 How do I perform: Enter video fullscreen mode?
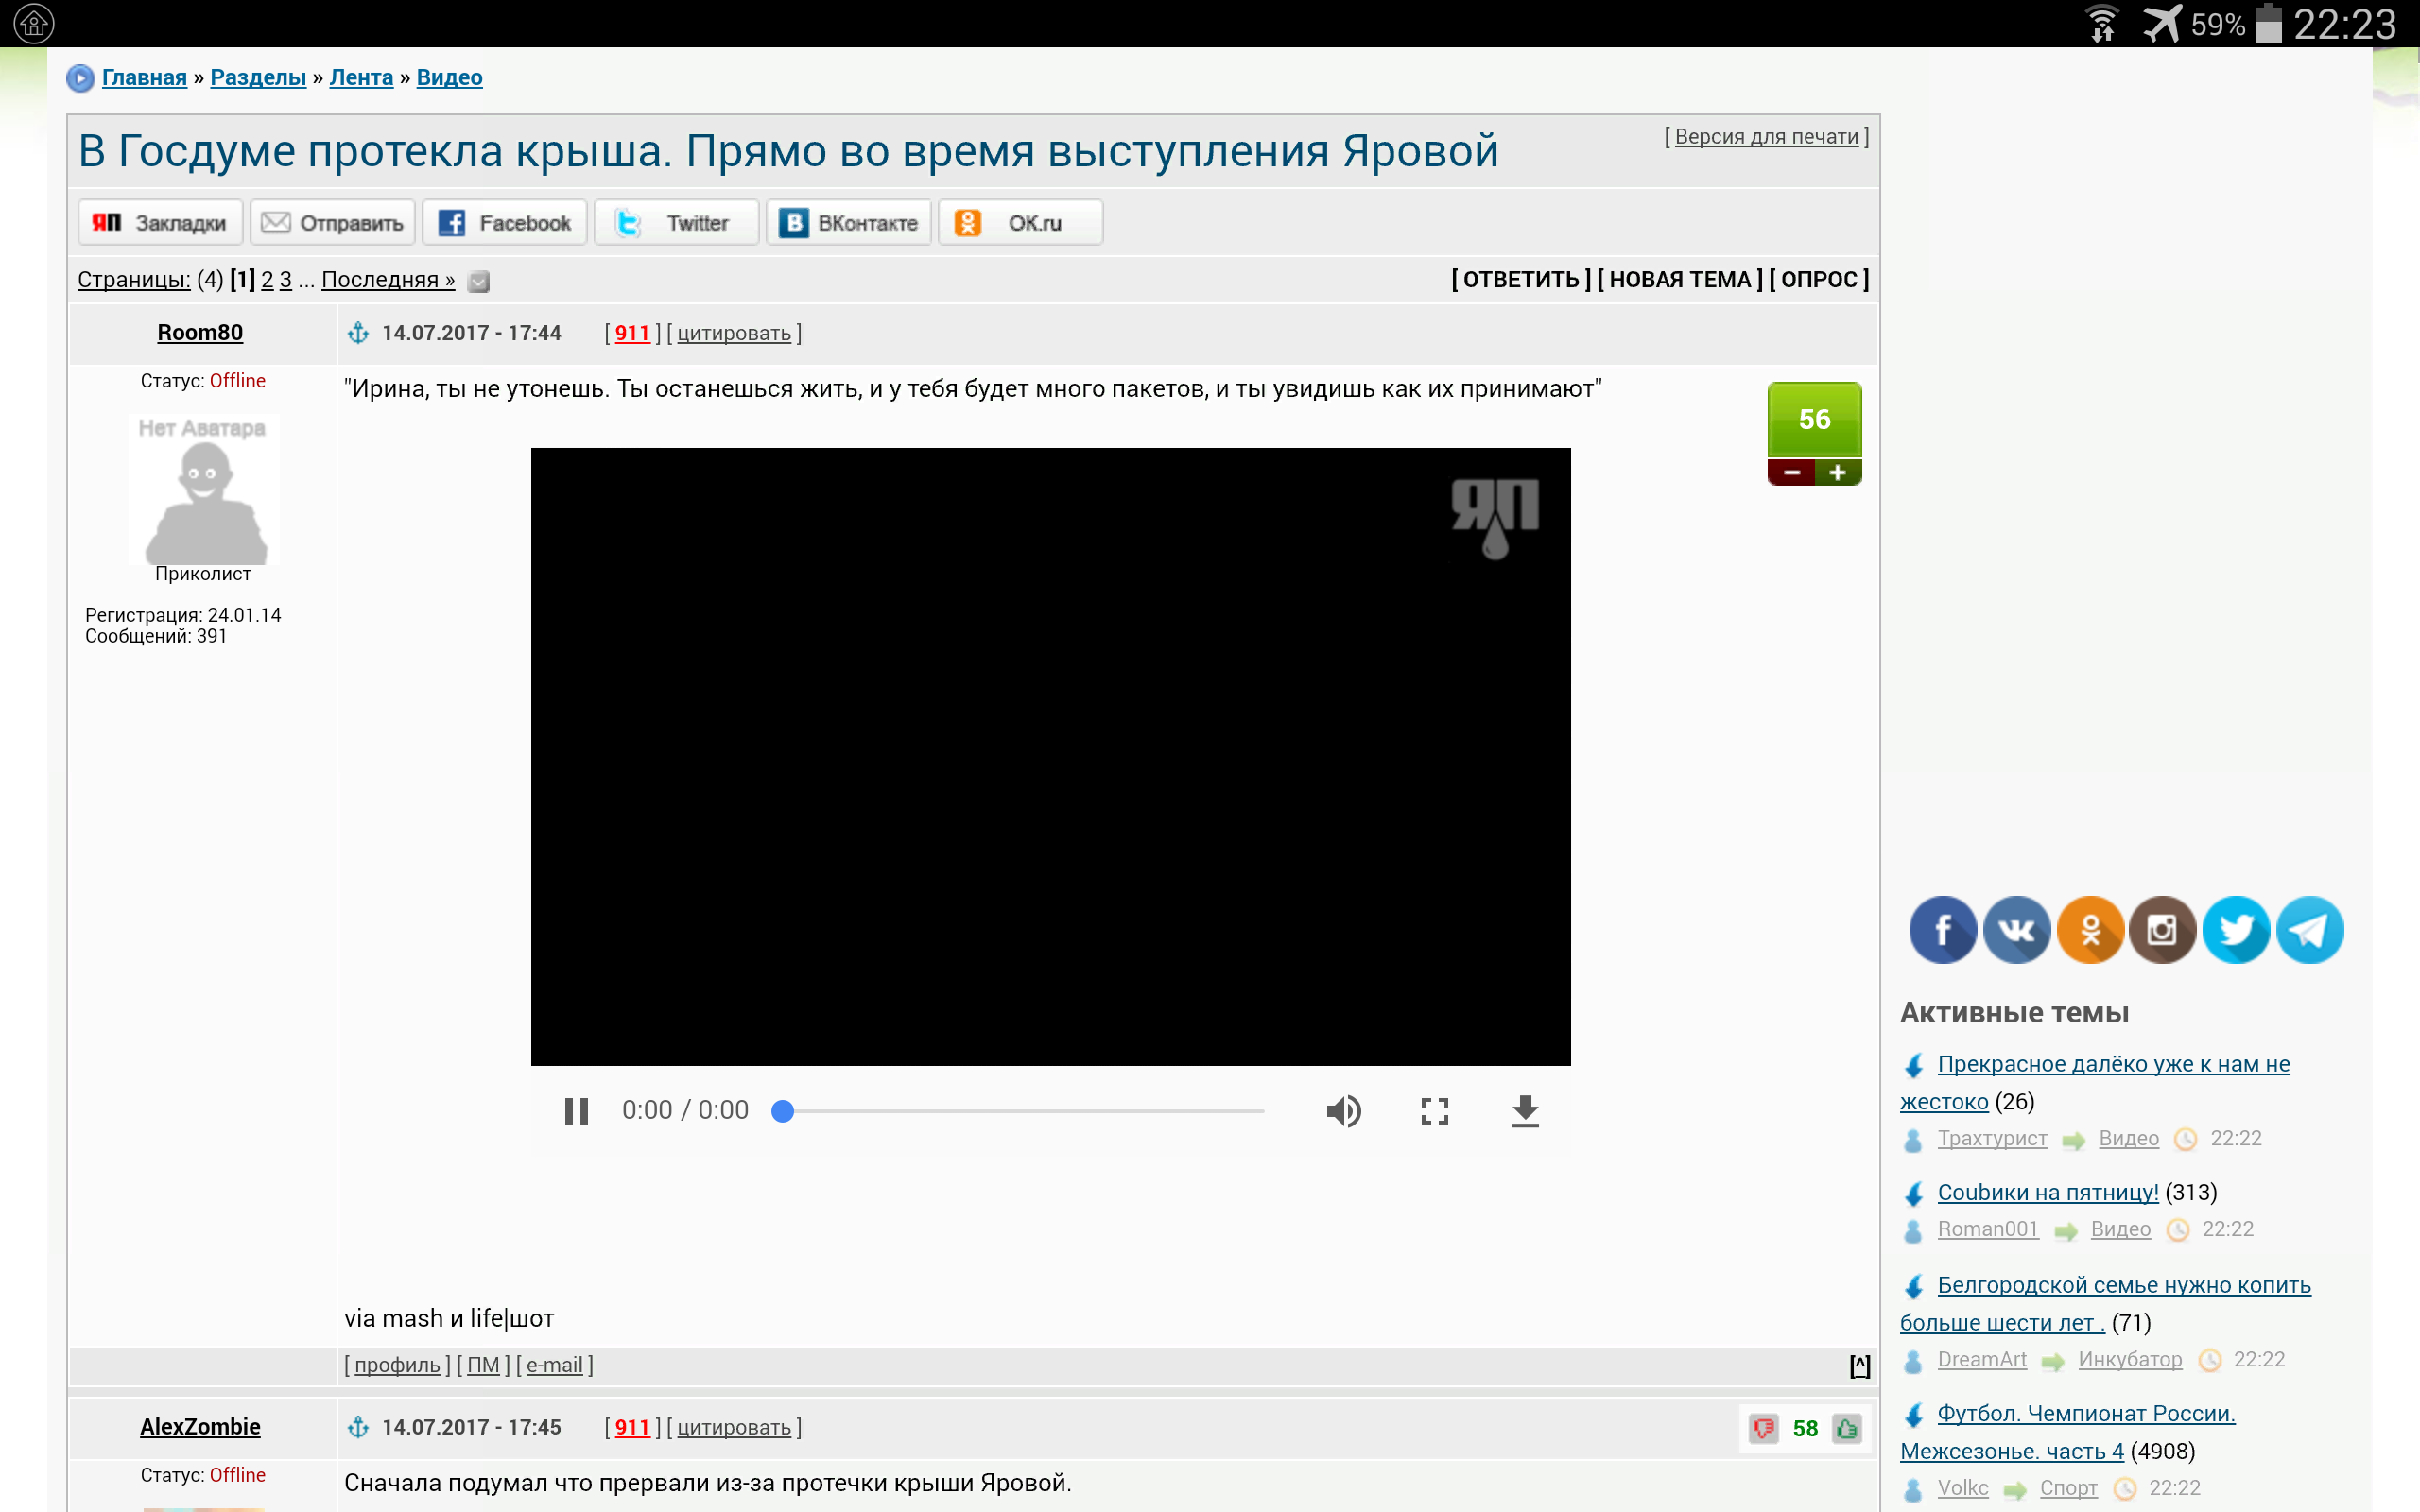click(1435, 1111)
